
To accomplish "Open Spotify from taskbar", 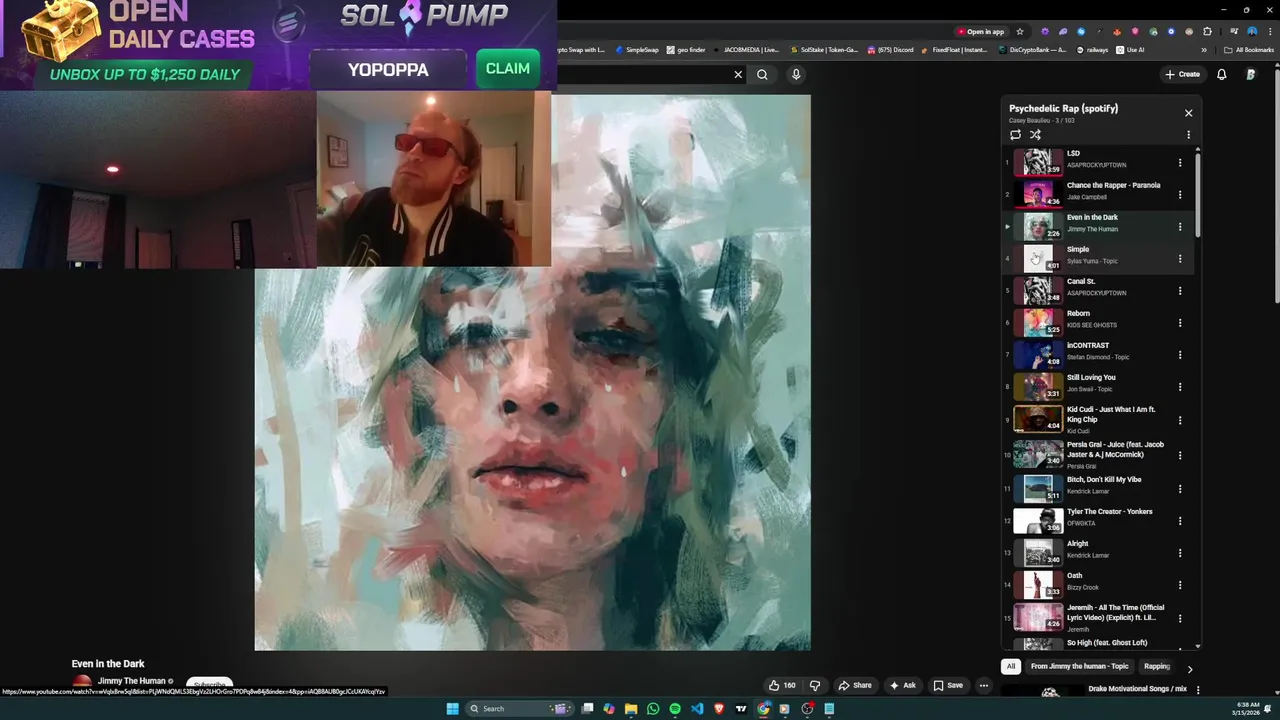I will pos(675,709).
